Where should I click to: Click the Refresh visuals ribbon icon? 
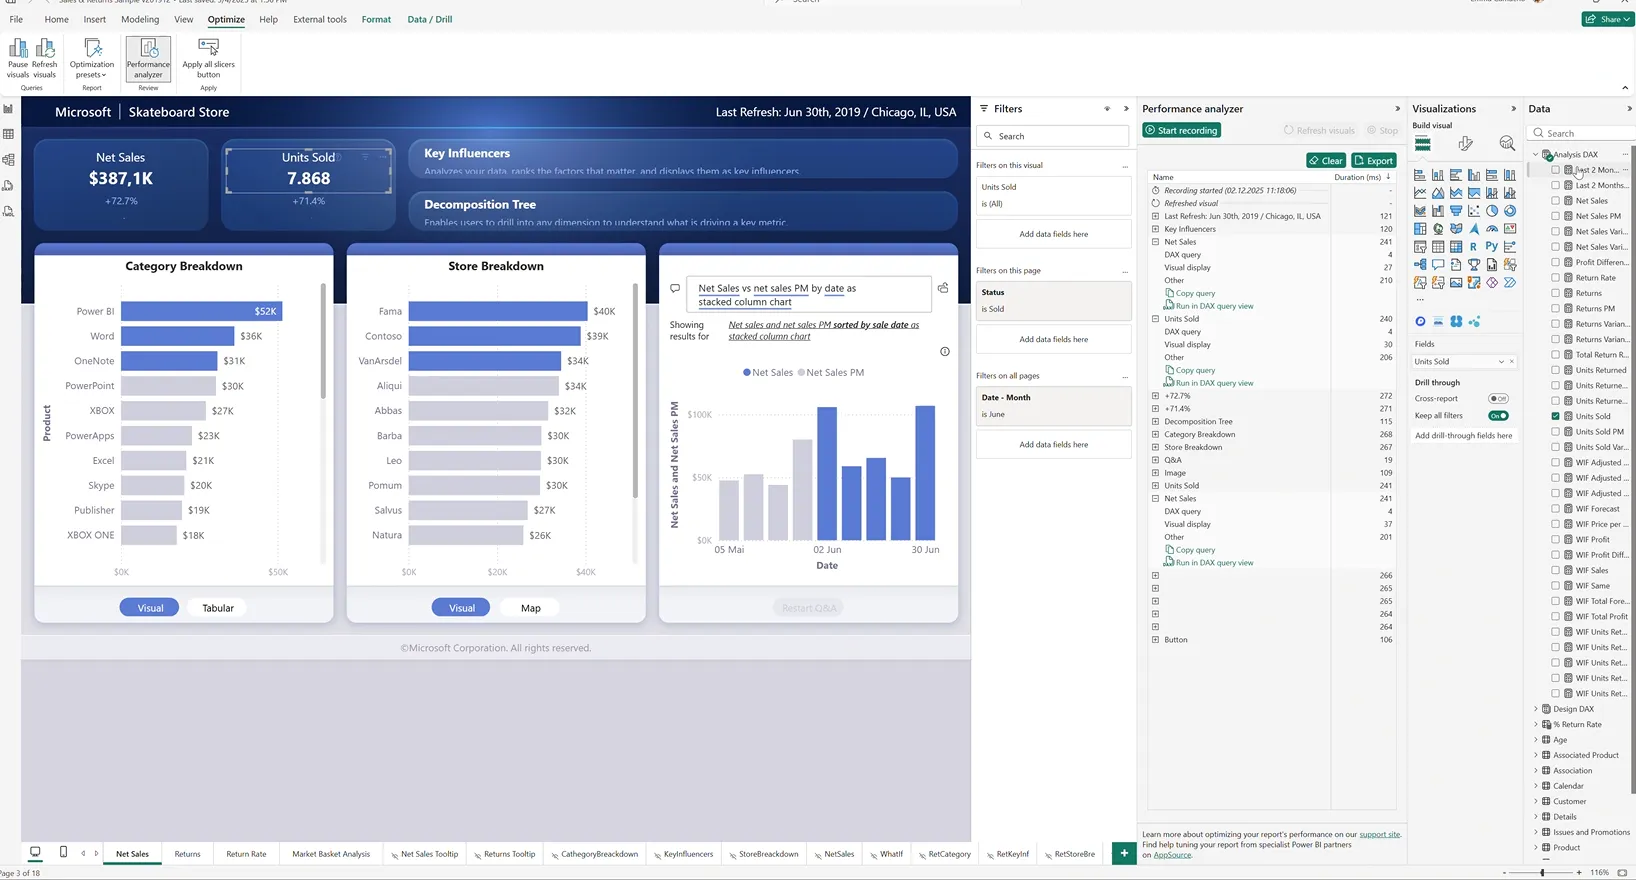tap(45, 48)
